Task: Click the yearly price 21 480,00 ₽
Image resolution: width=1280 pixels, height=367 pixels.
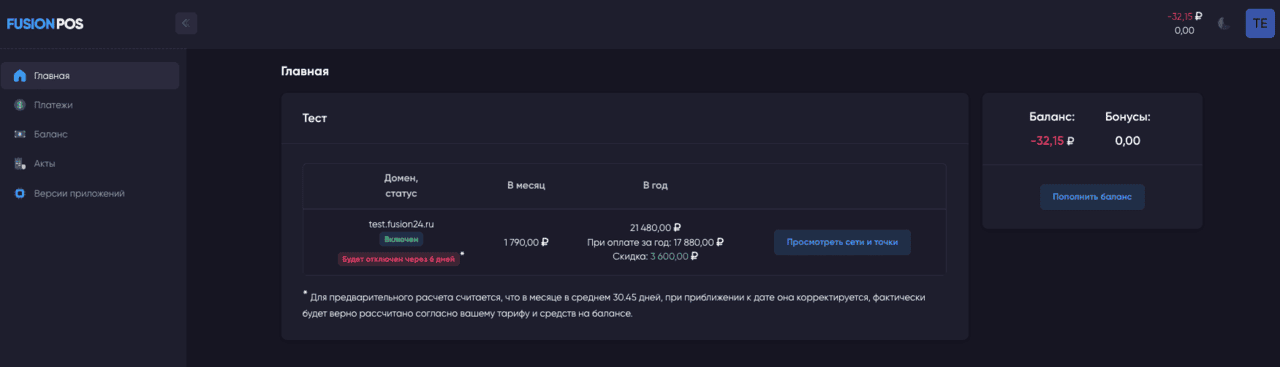Action: [x=656, y=227]
